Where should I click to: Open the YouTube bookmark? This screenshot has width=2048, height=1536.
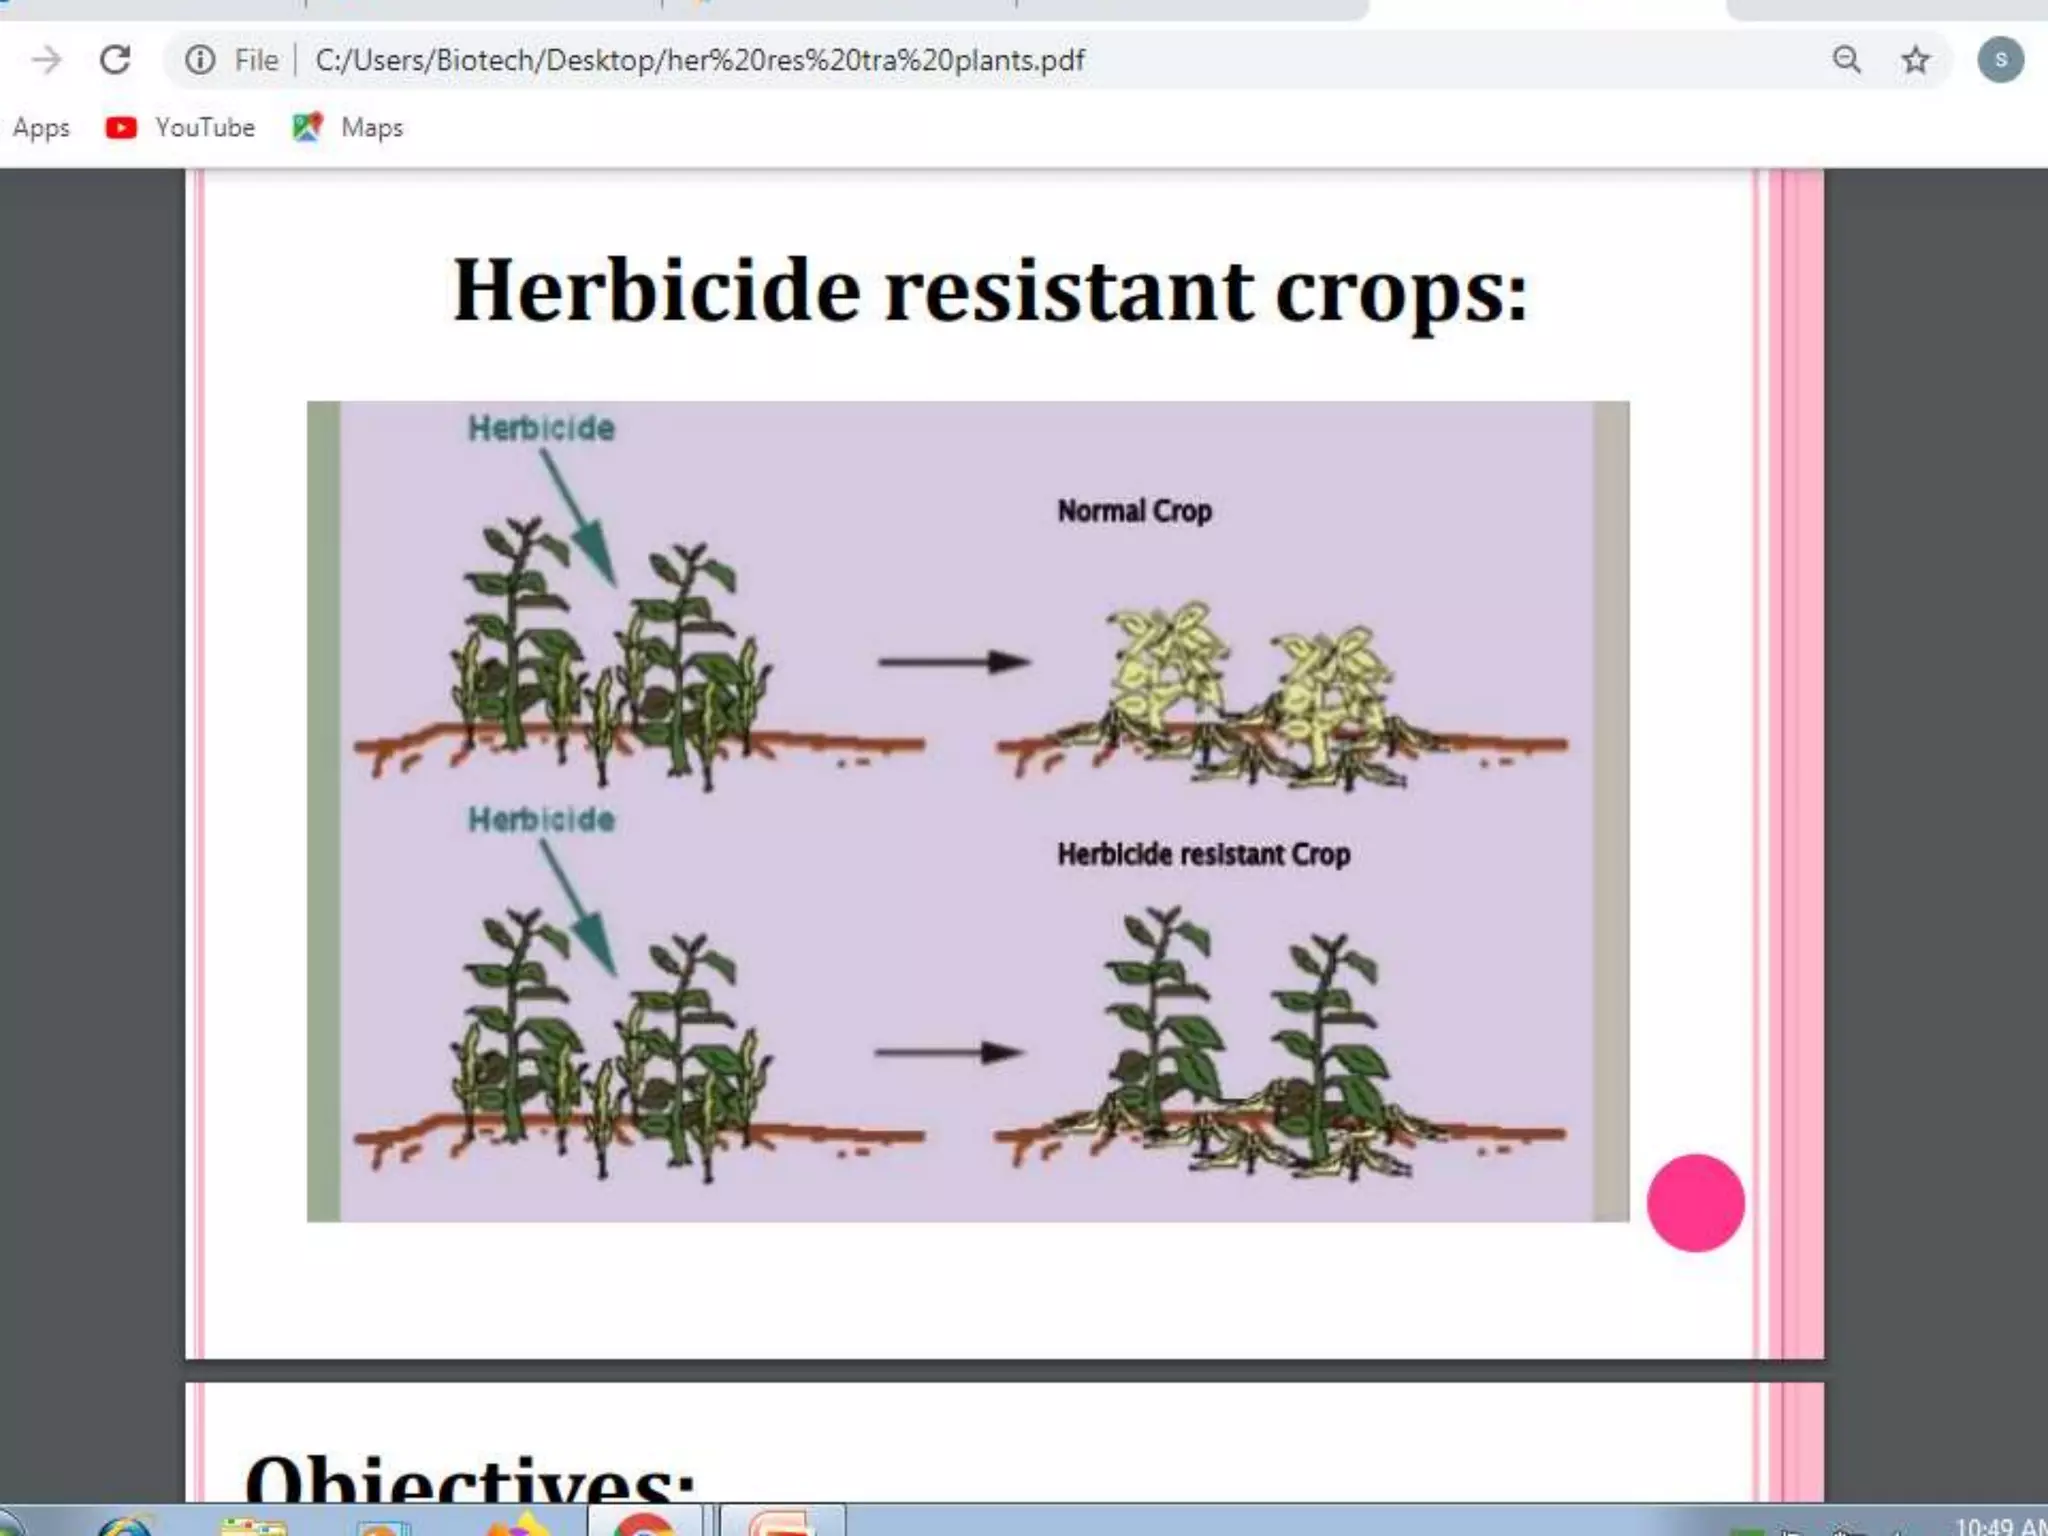pos(181,128)
